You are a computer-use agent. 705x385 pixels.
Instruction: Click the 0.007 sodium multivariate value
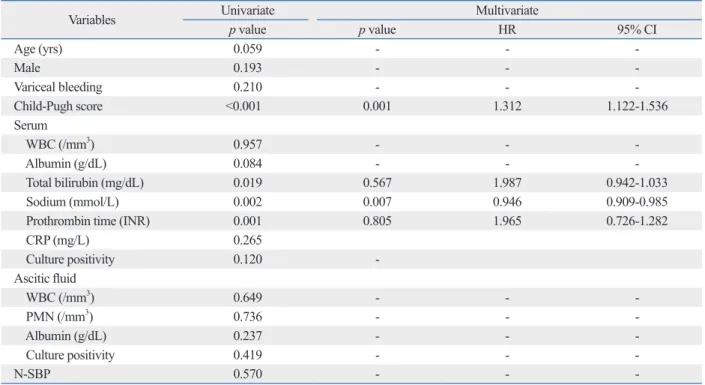(377, 202)
